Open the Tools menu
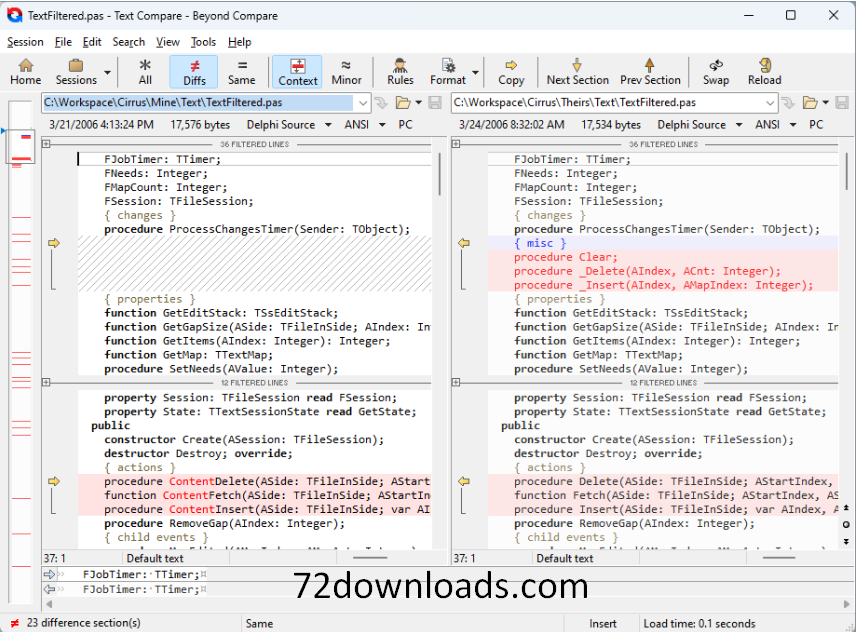 tap(203, 42)
